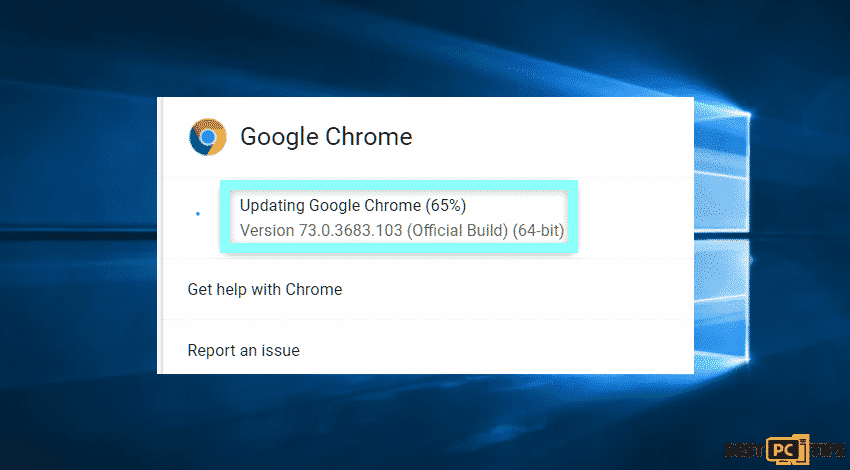
Task: Click the PC monitor watermark logo
Action: pyautogui.click(x=788, y=449)
